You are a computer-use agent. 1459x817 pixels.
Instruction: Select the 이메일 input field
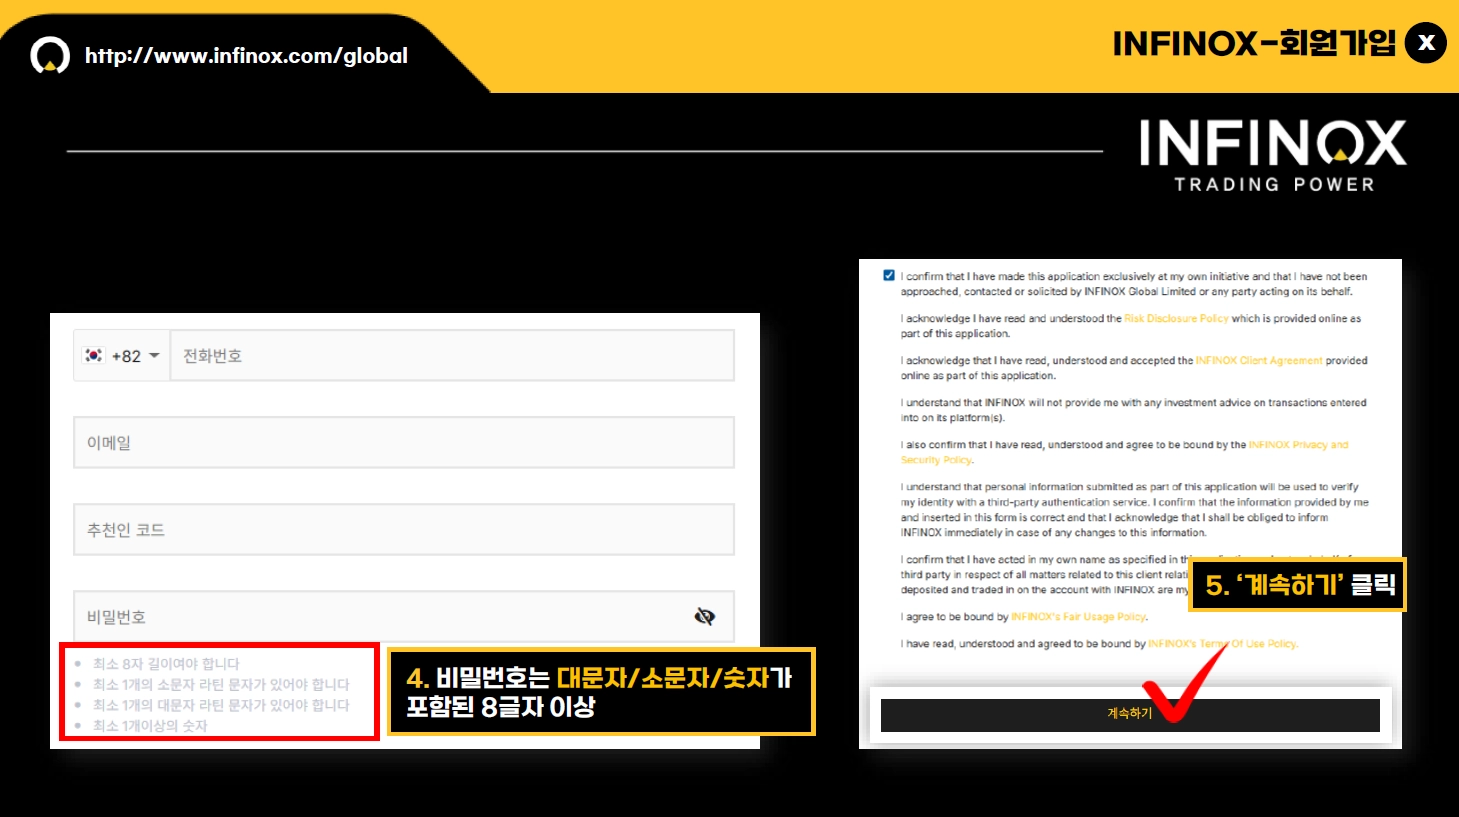[x=404, y=442]
